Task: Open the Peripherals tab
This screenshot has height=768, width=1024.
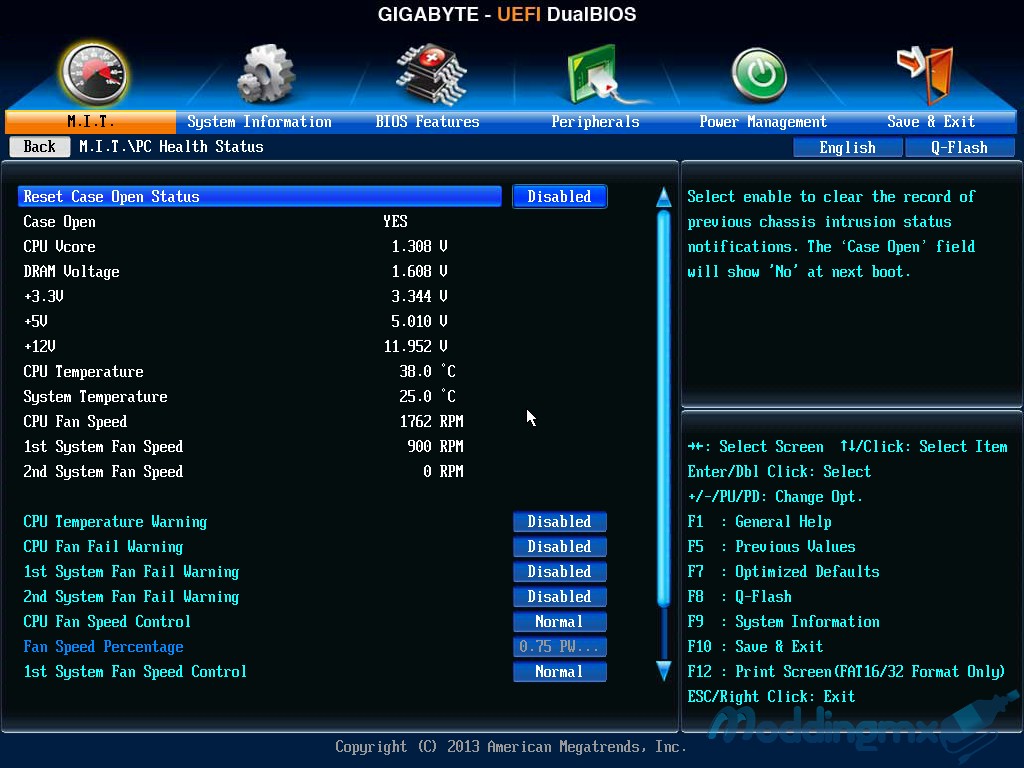Action: (x=595, y=121)
